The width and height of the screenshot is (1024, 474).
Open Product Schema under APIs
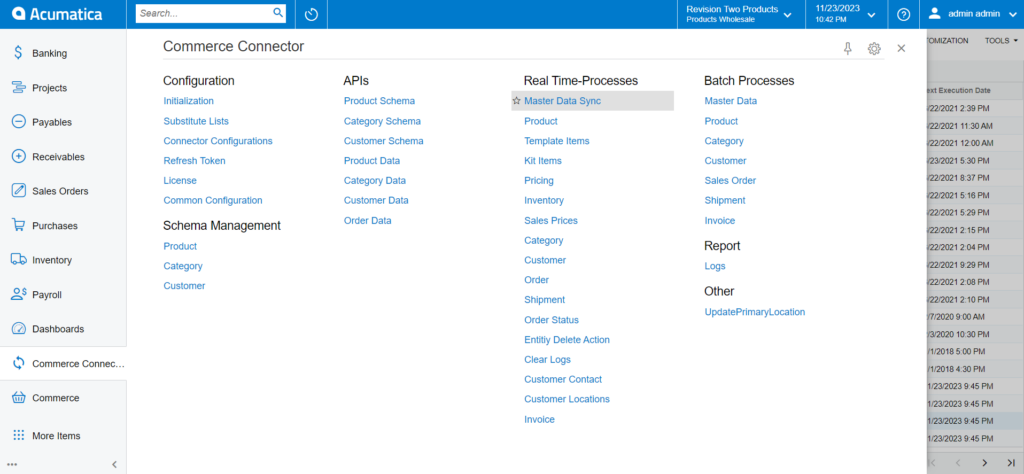(x=379, y=101)
